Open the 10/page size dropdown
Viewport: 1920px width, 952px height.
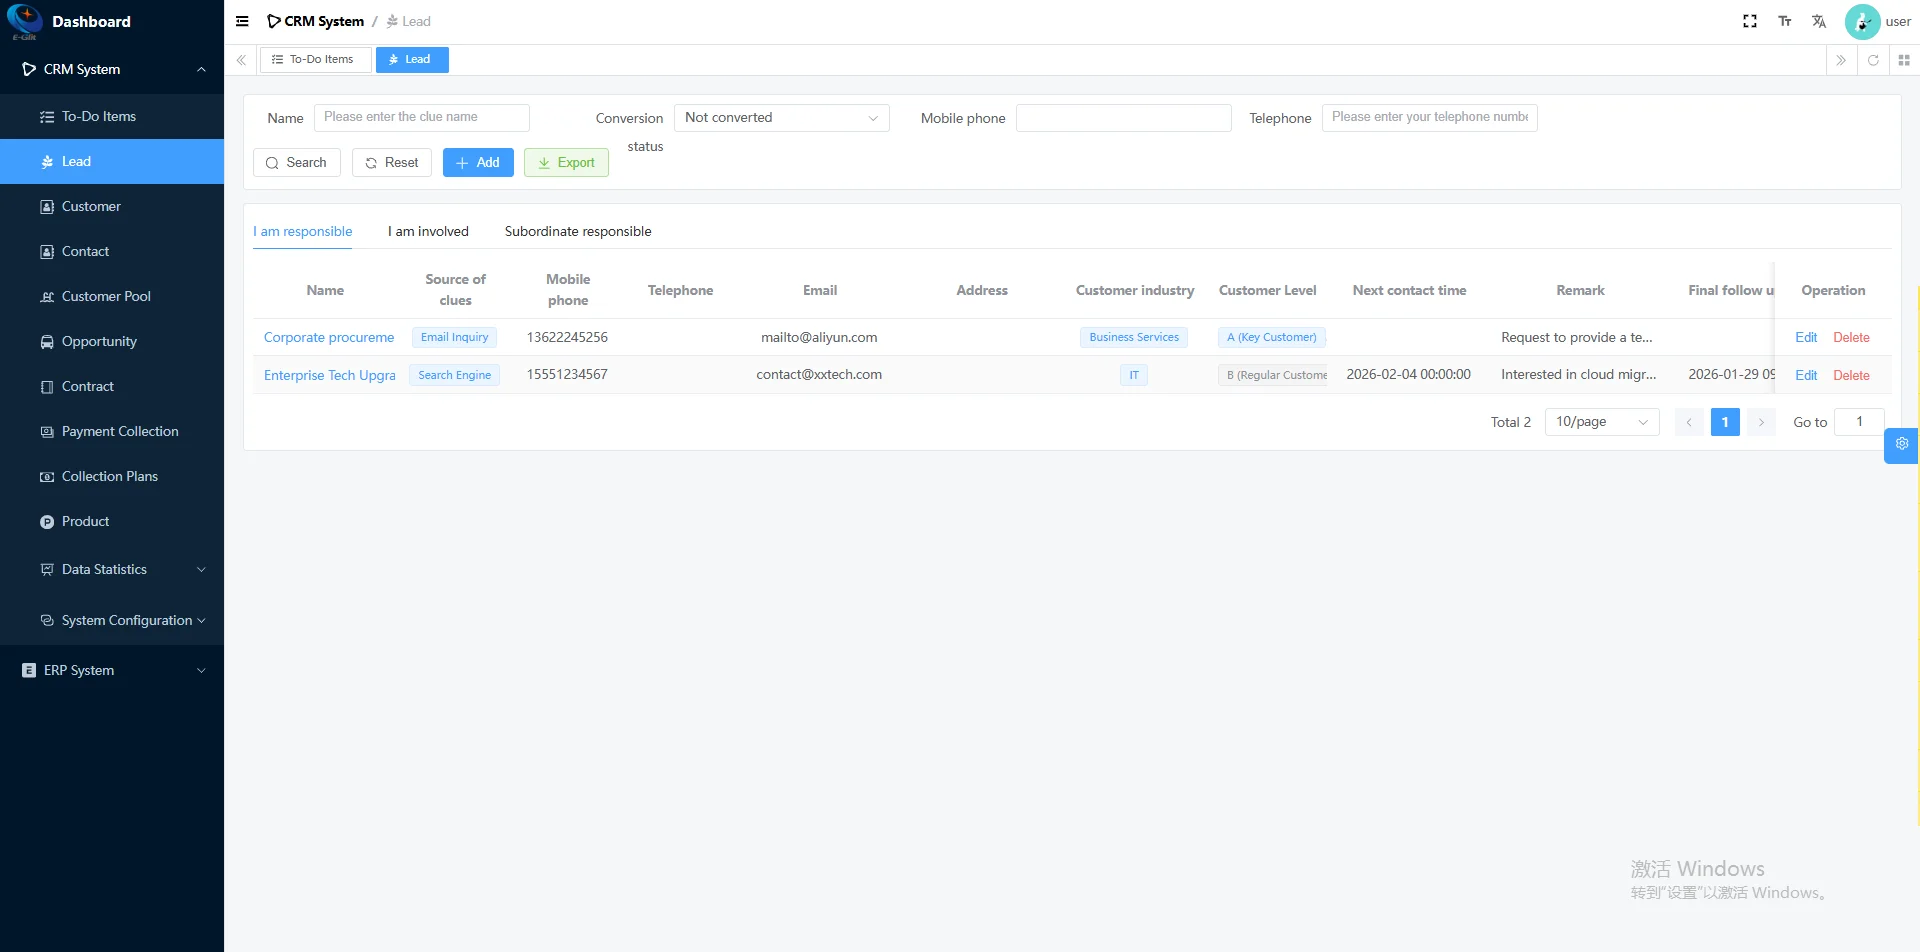pyautogui.click(x=1602, y=422)
